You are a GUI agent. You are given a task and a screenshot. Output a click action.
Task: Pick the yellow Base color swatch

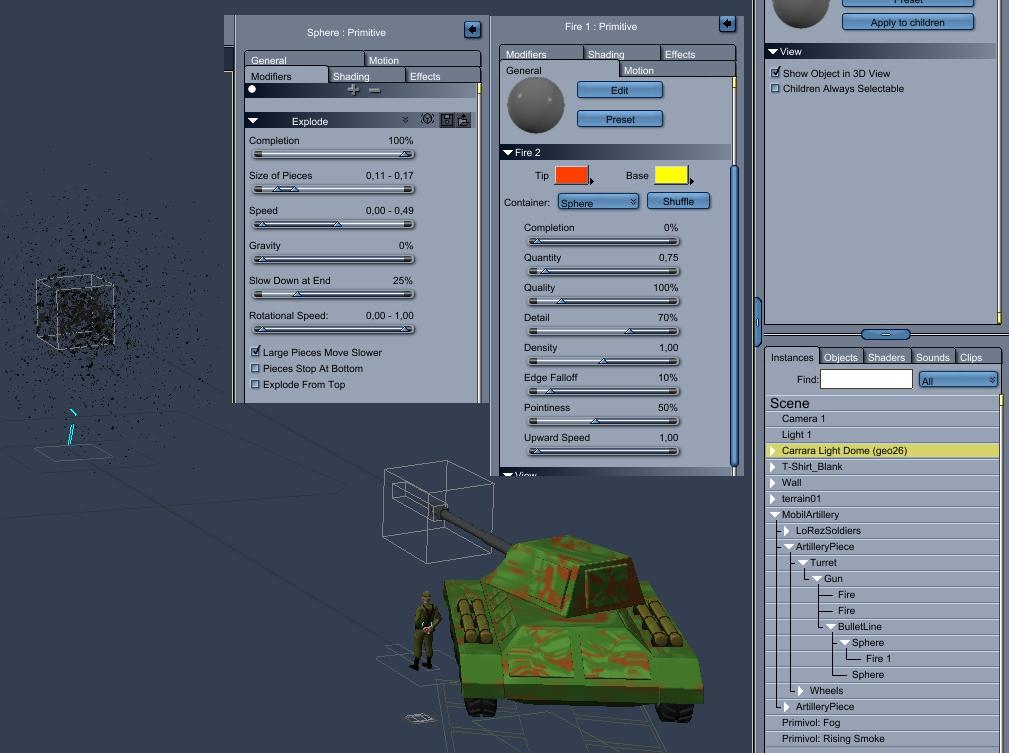point(671,175)
